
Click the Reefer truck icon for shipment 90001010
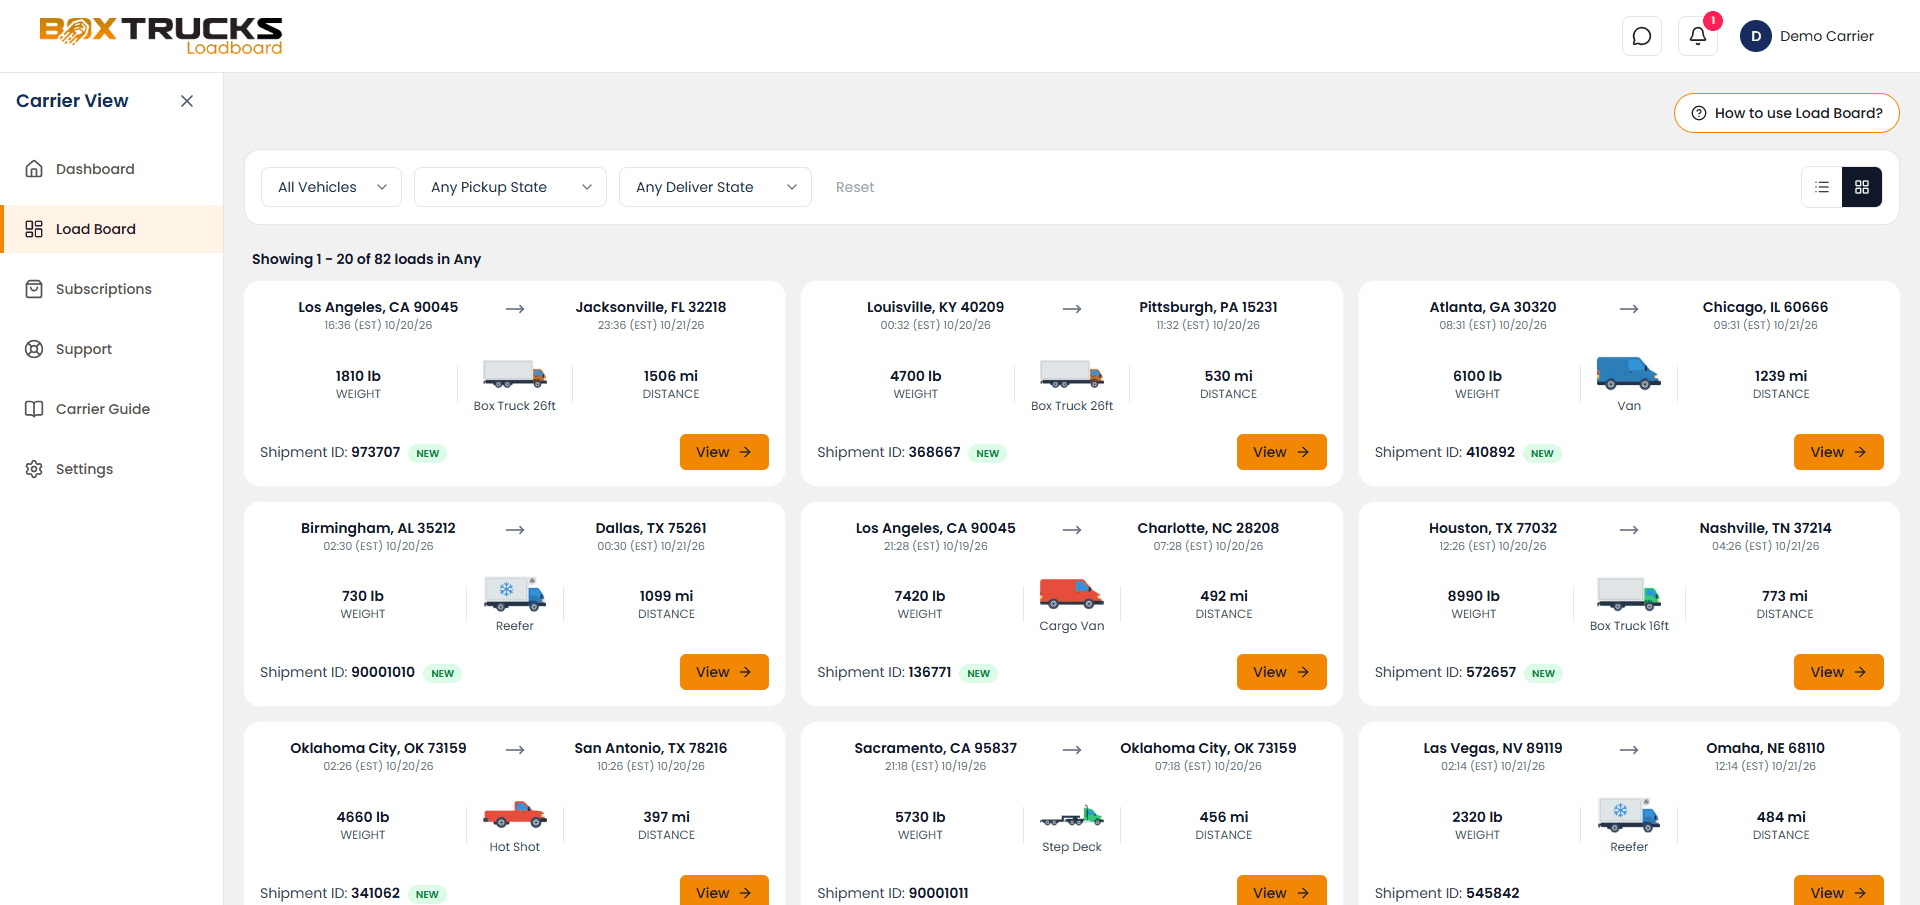pyautogui.click(x=515, y=594)
